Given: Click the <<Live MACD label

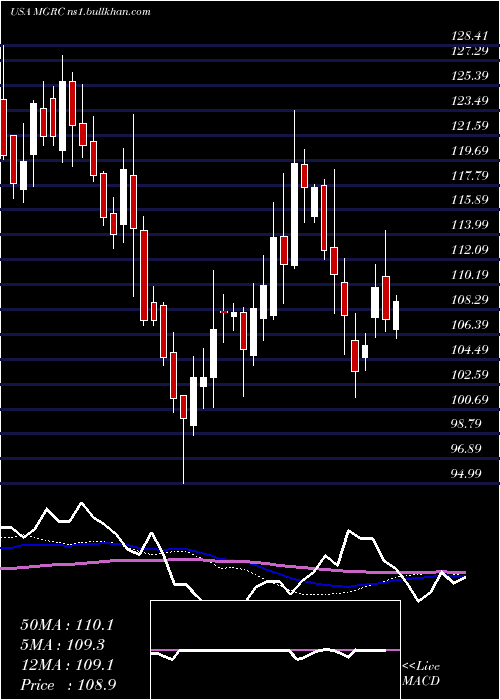Looking at the screenshot, I should tap(421, 674).
